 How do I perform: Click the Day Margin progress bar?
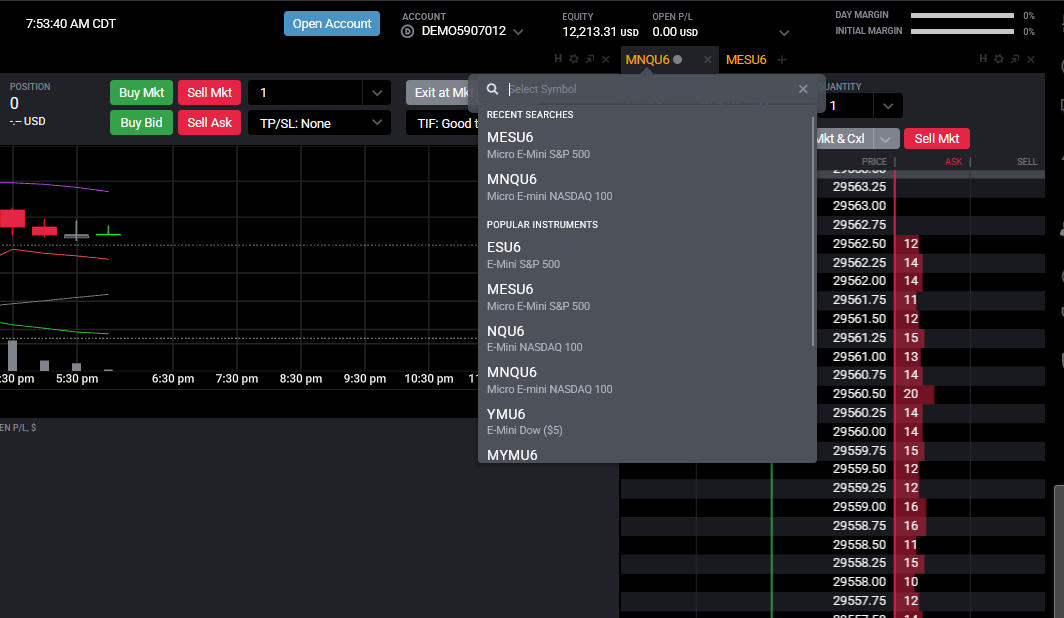click(962, 15)
